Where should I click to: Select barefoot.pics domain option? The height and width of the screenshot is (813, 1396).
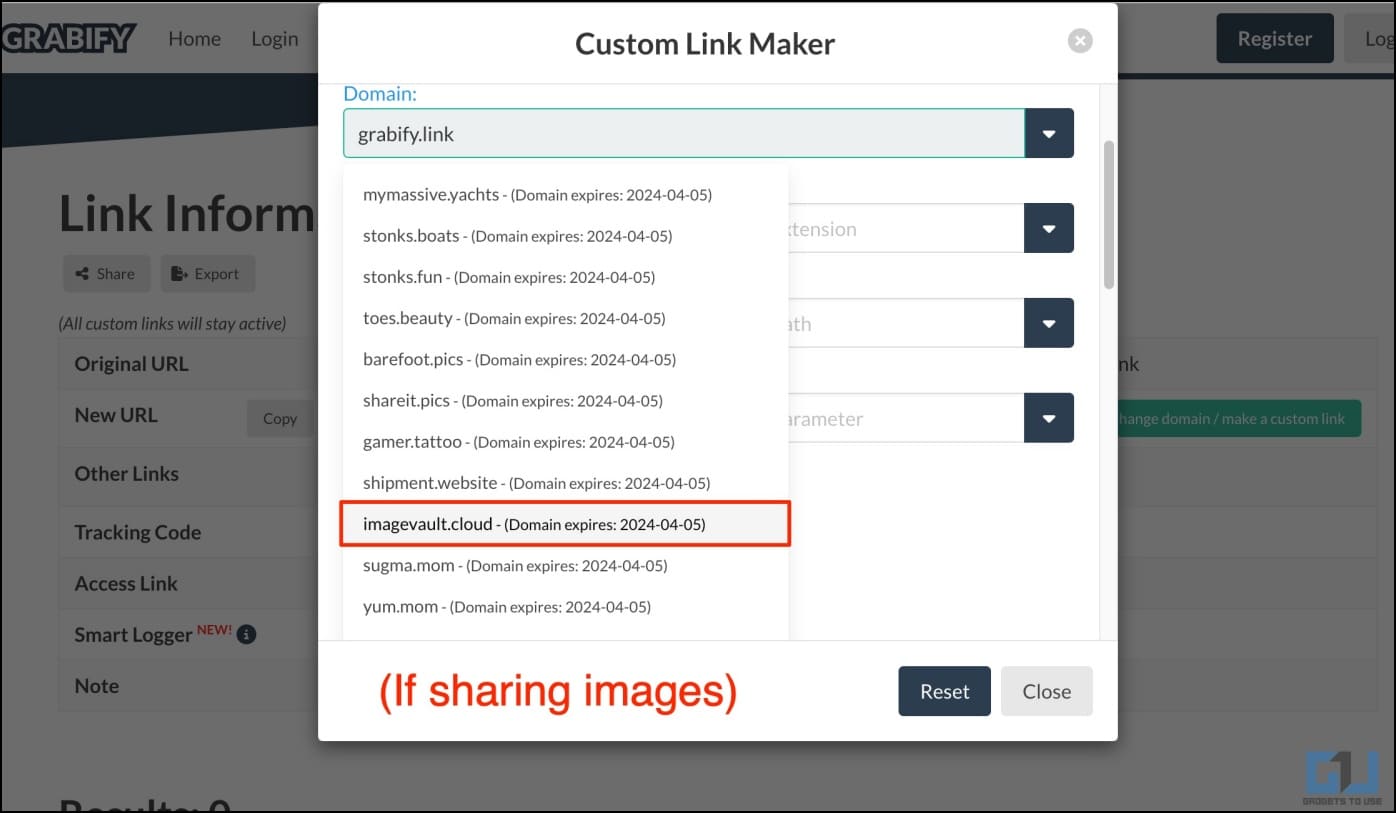[x=565, y=359]
